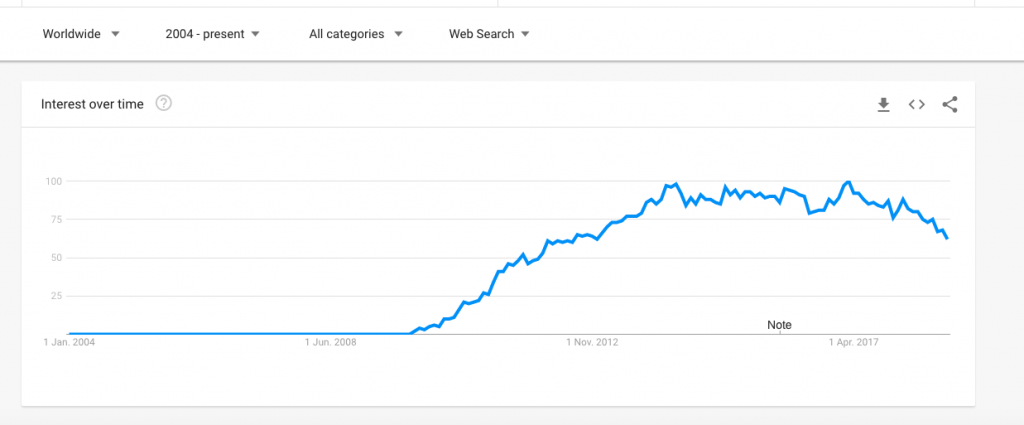Click the 1 Jun. 2008 axis label

coord(330,342)
